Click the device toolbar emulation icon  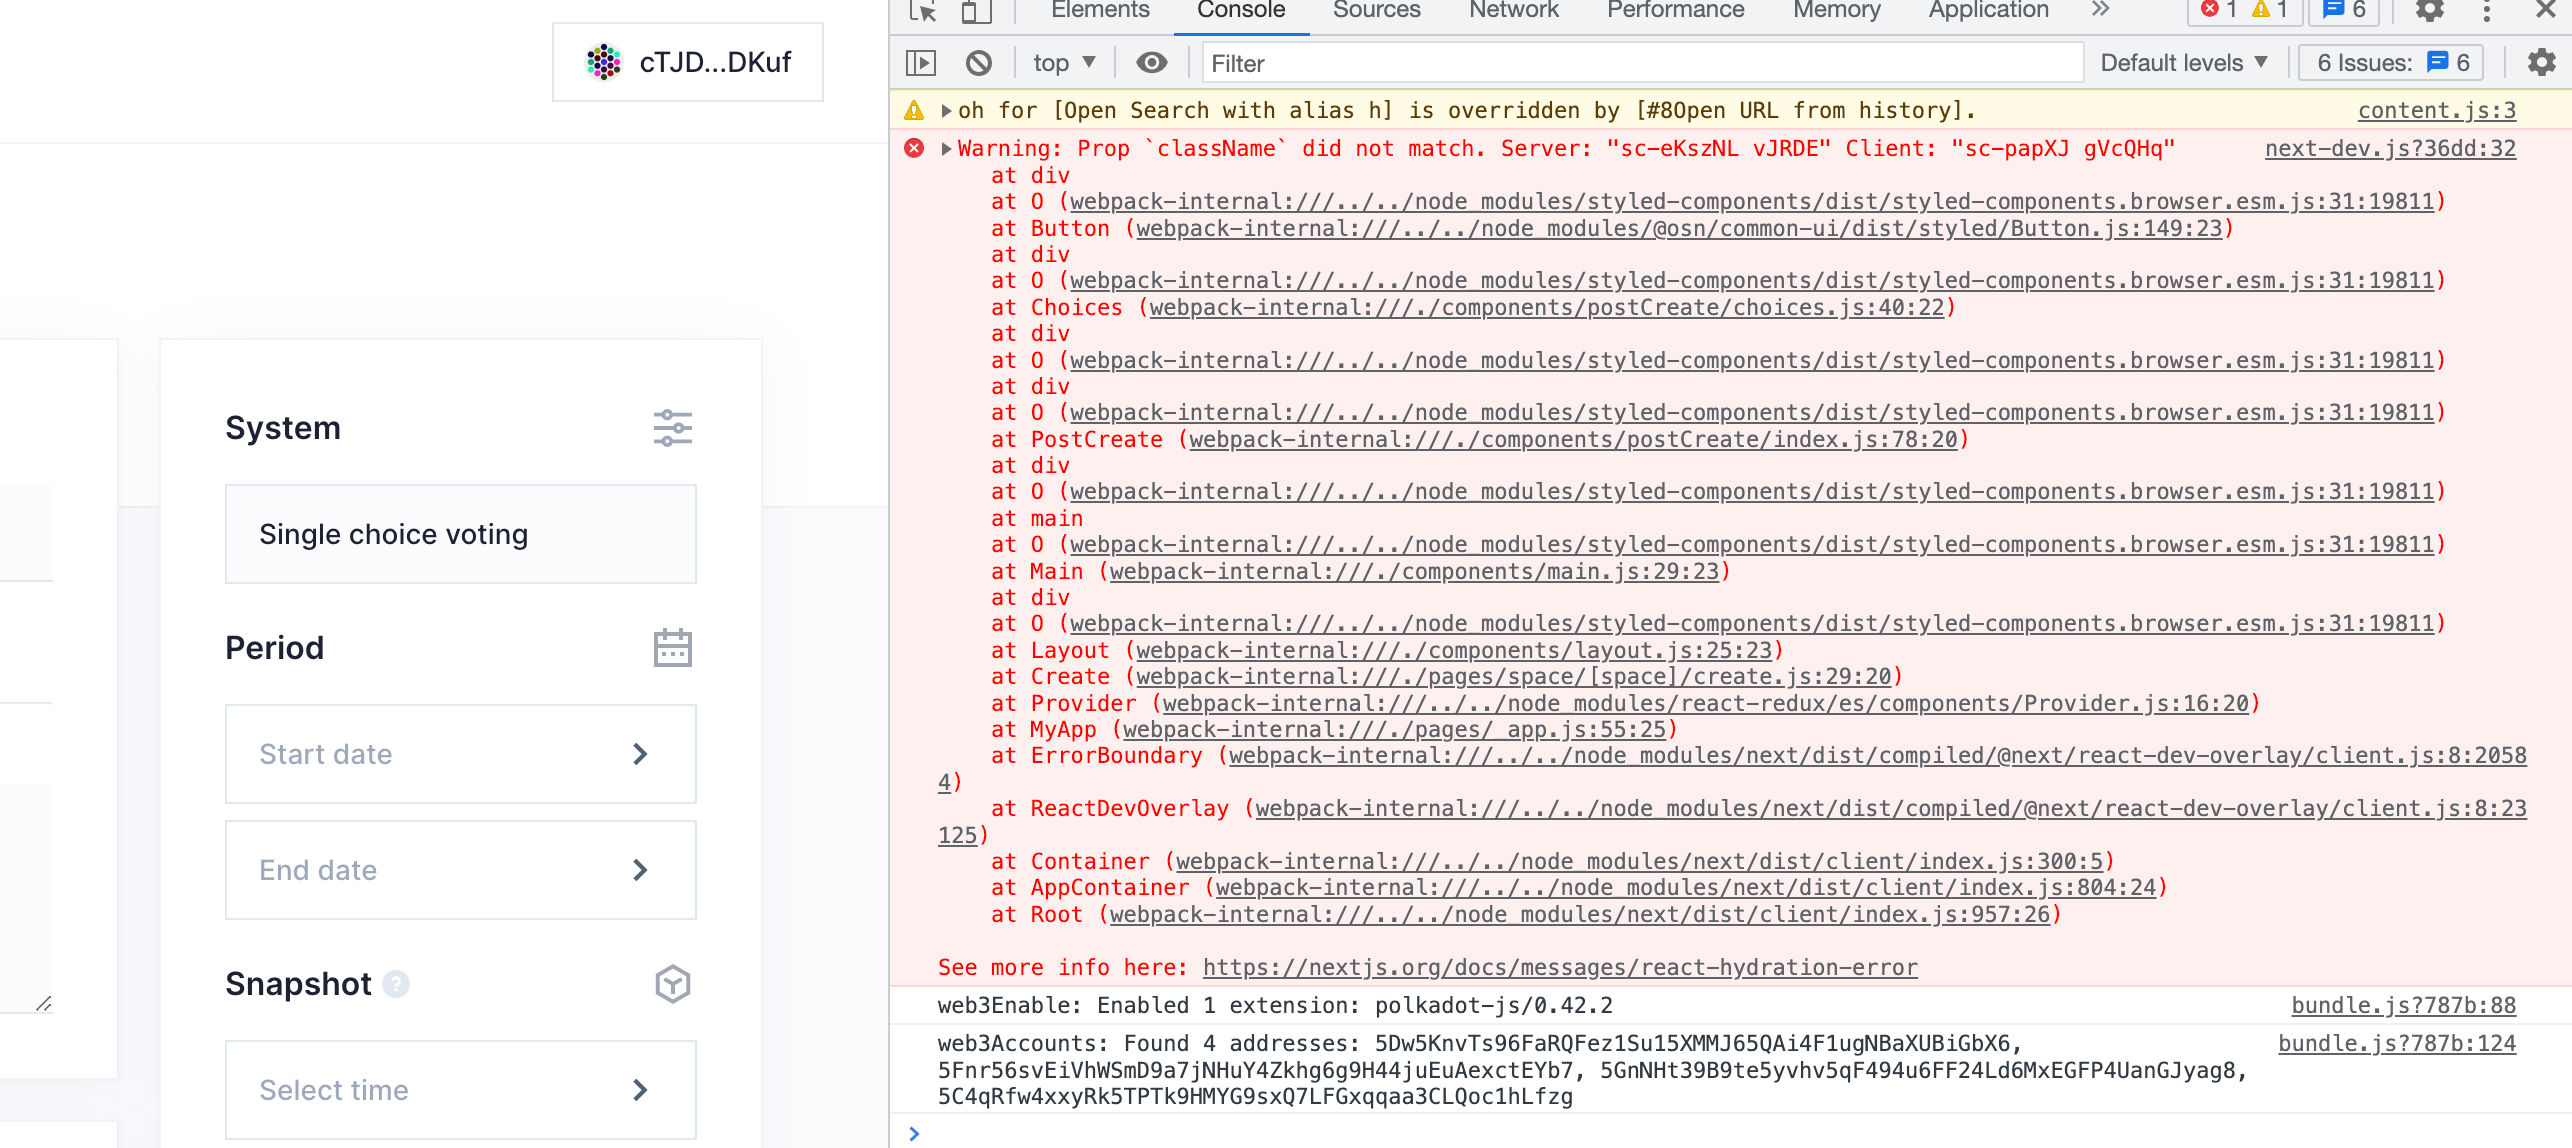[977, 13]
